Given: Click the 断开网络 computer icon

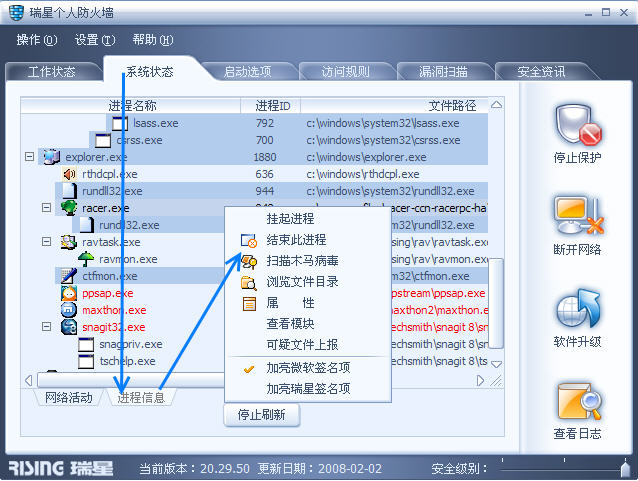Looking at the screenshot, I should coord(578,216).
